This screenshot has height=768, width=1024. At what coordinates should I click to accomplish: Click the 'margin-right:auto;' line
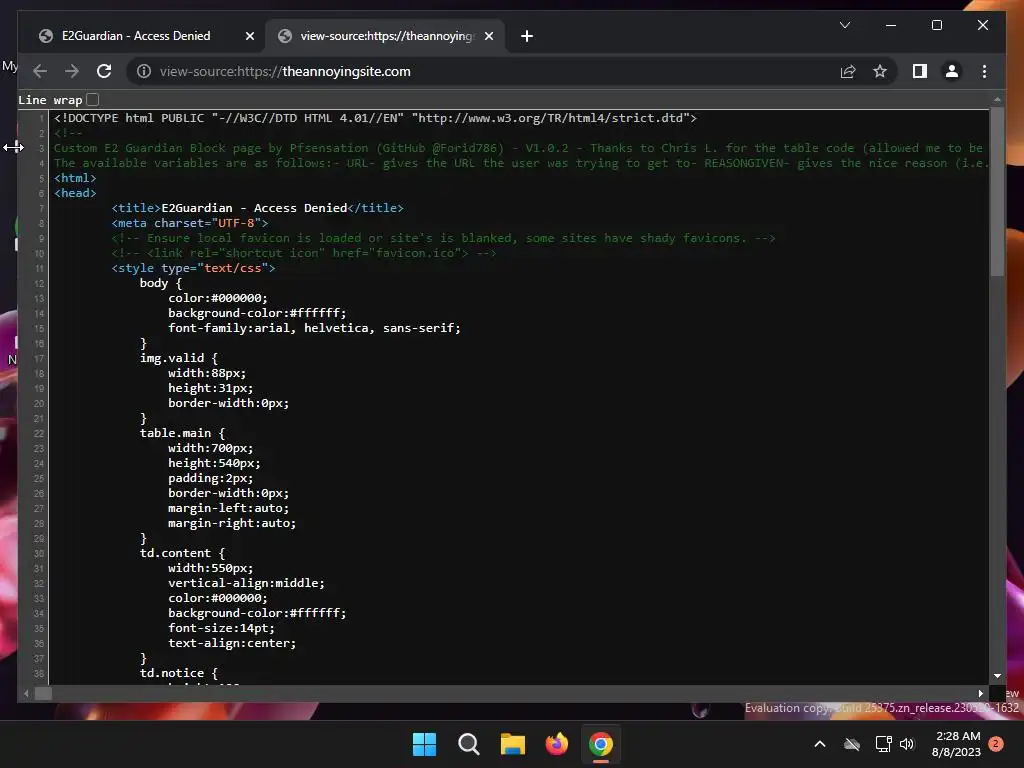pos(232,523)
